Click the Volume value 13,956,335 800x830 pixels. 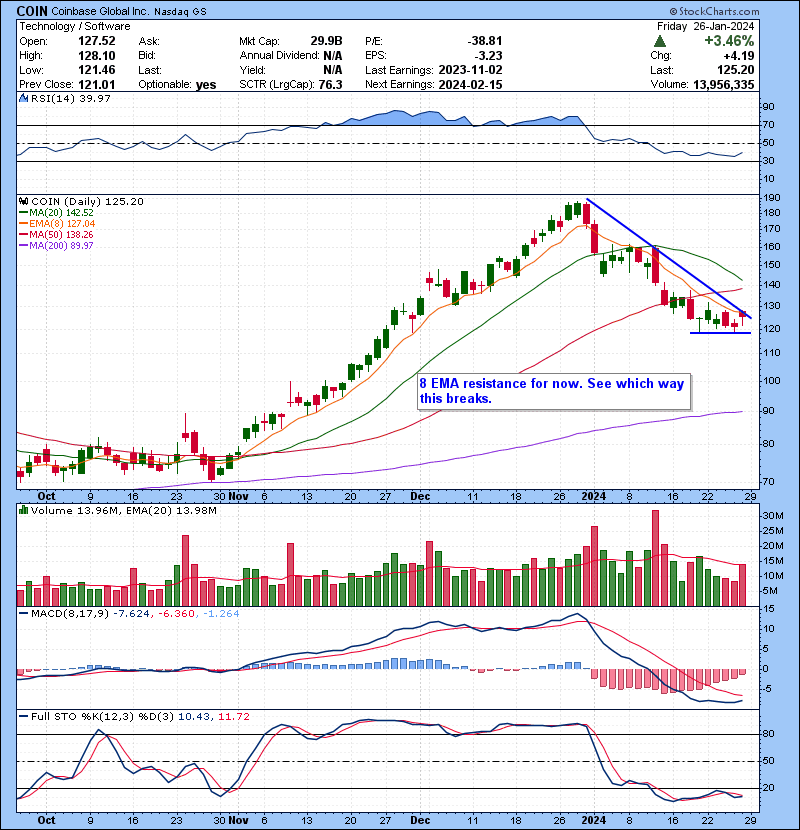click(x=723, y=85)
